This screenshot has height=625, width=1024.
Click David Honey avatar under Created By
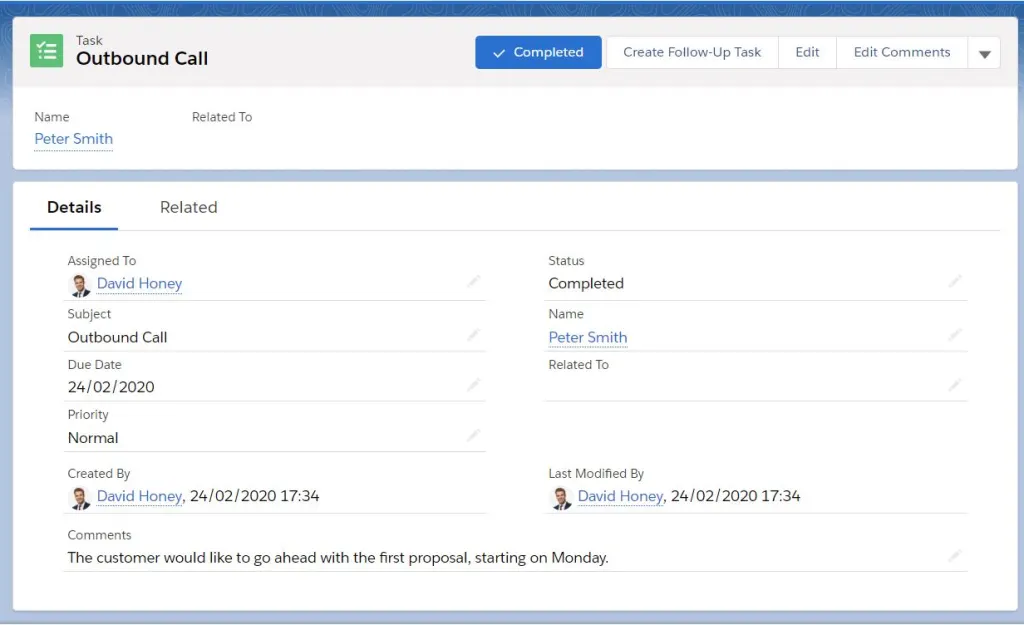click(x=80, y=497)
